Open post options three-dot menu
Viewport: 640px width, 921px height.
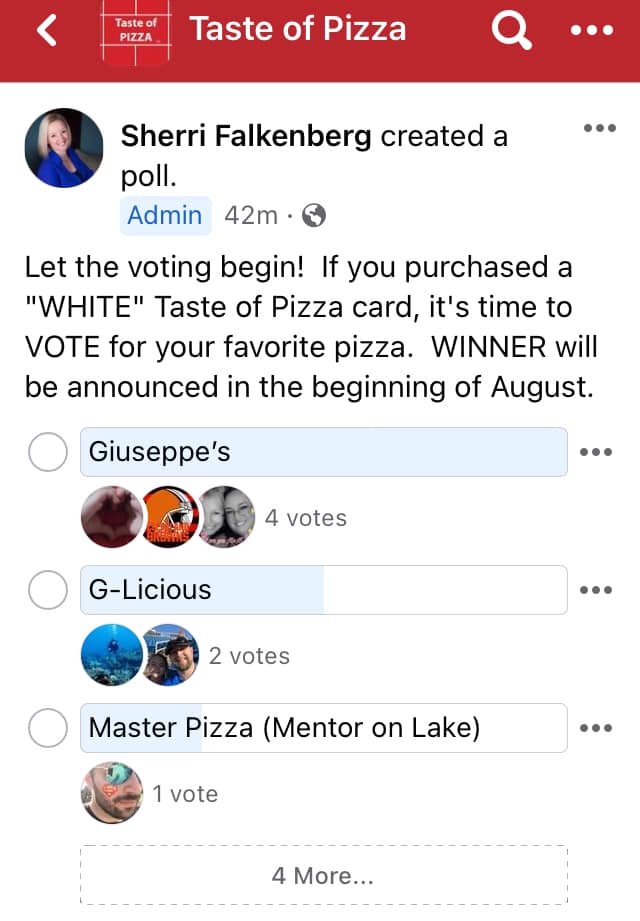tap(599, 128)
